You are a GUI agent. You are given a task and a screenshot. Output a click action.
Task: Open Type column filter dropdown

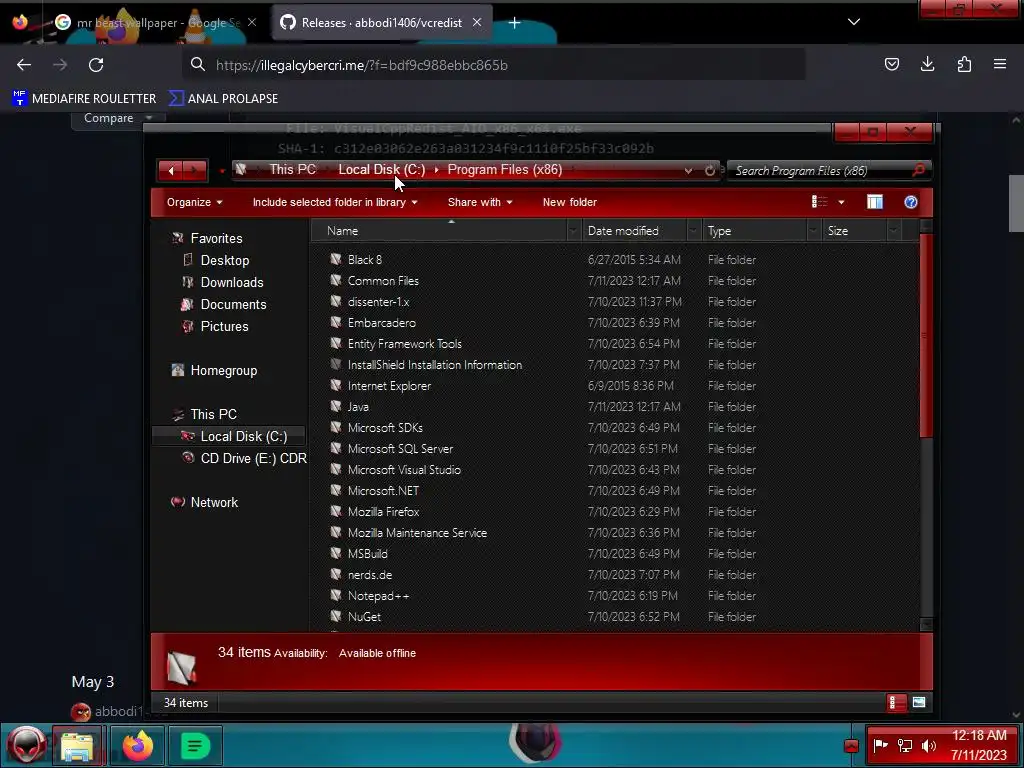[814, 231]
